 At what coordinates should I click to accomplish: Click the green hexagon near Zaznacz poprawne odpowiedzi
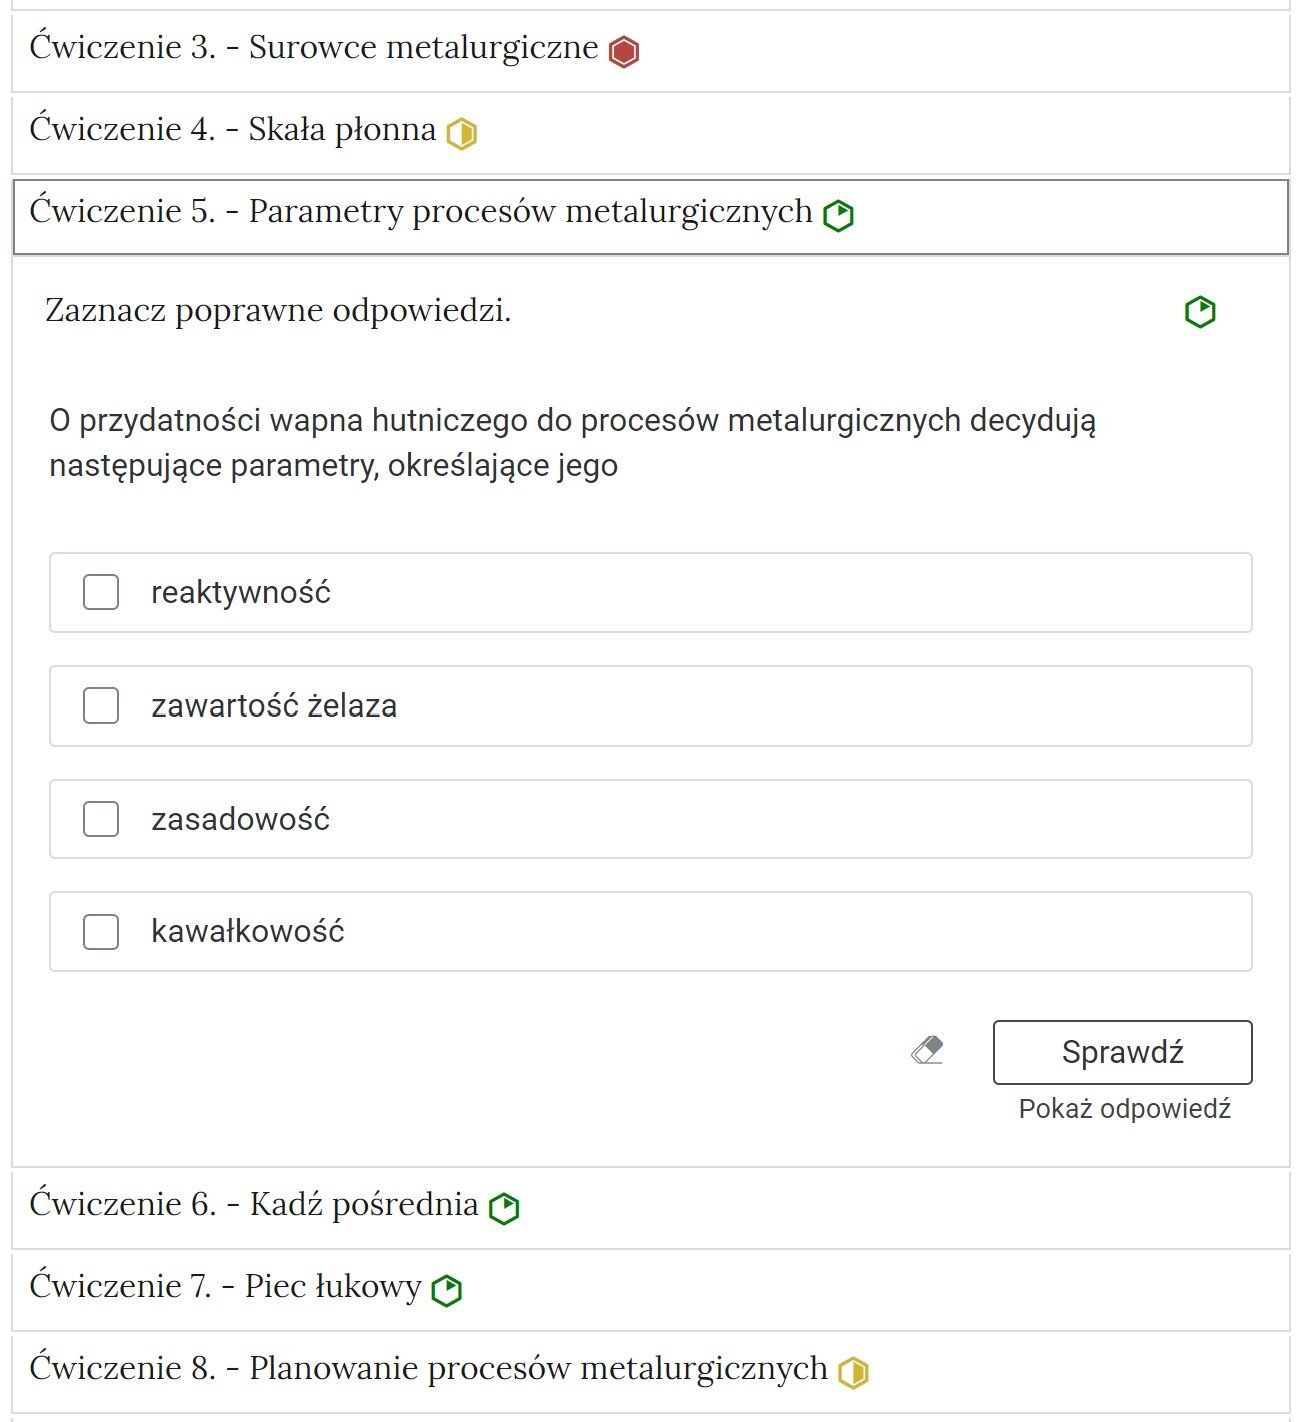[1200, 311]
